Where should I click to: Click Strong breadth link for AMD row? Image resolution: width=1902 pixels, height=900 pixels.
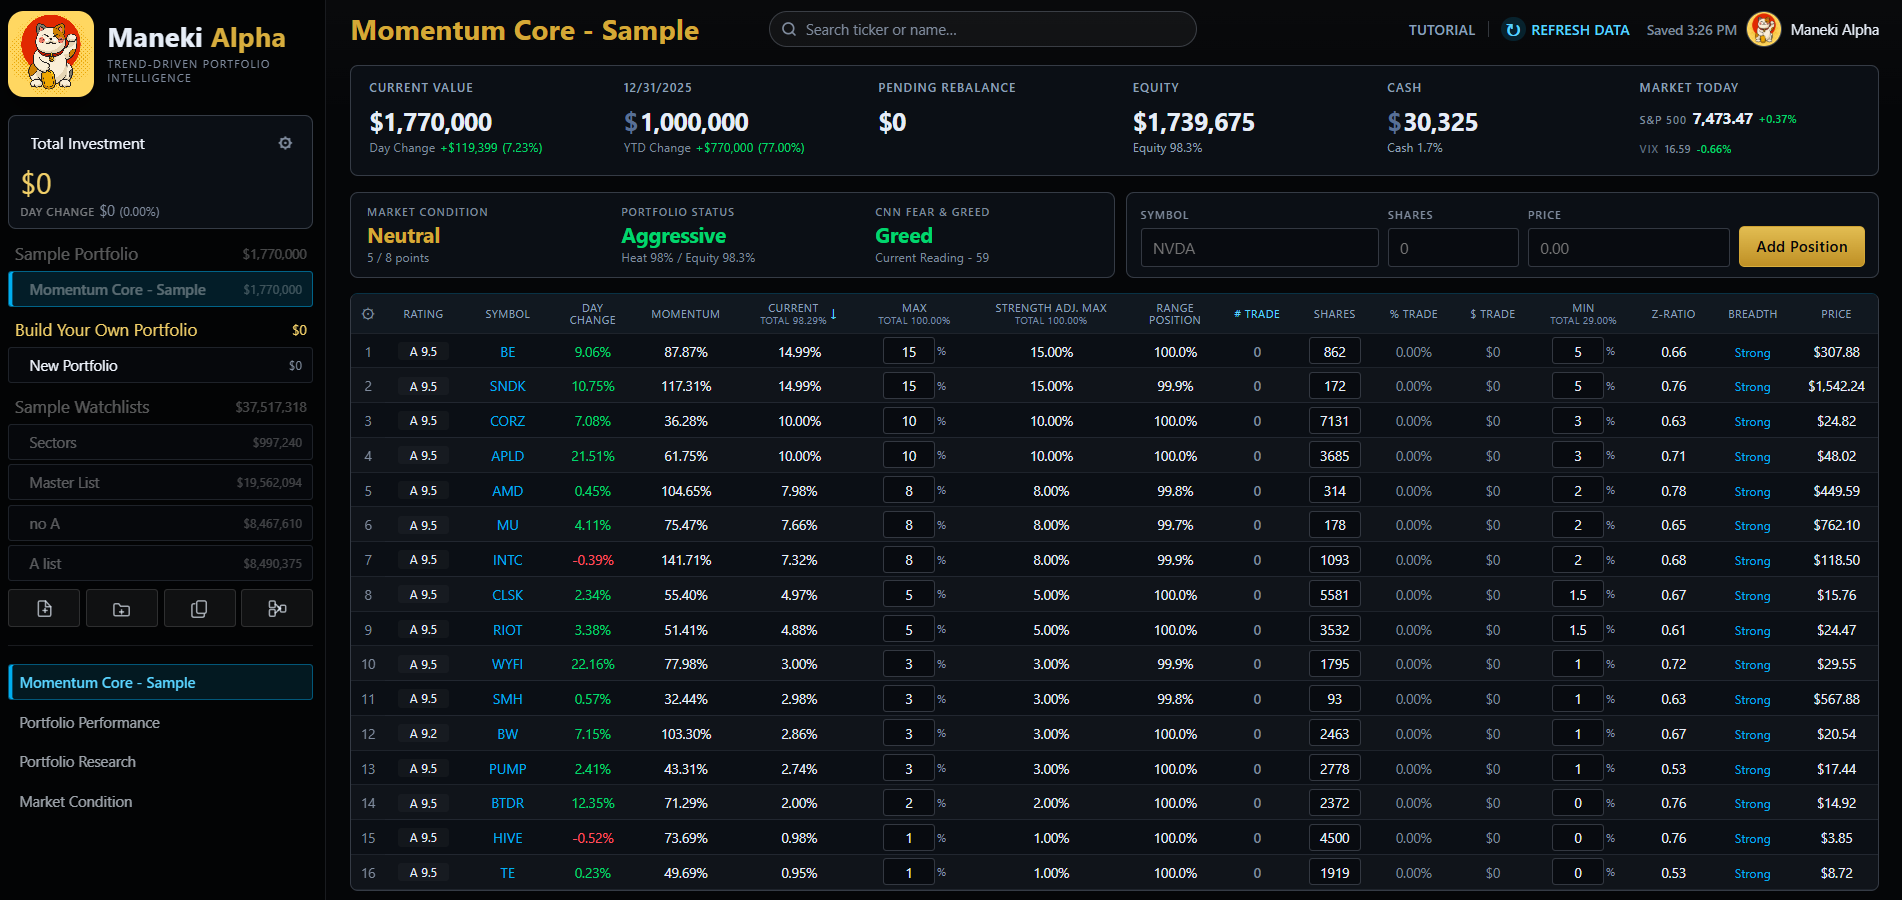coord(1752,492)
